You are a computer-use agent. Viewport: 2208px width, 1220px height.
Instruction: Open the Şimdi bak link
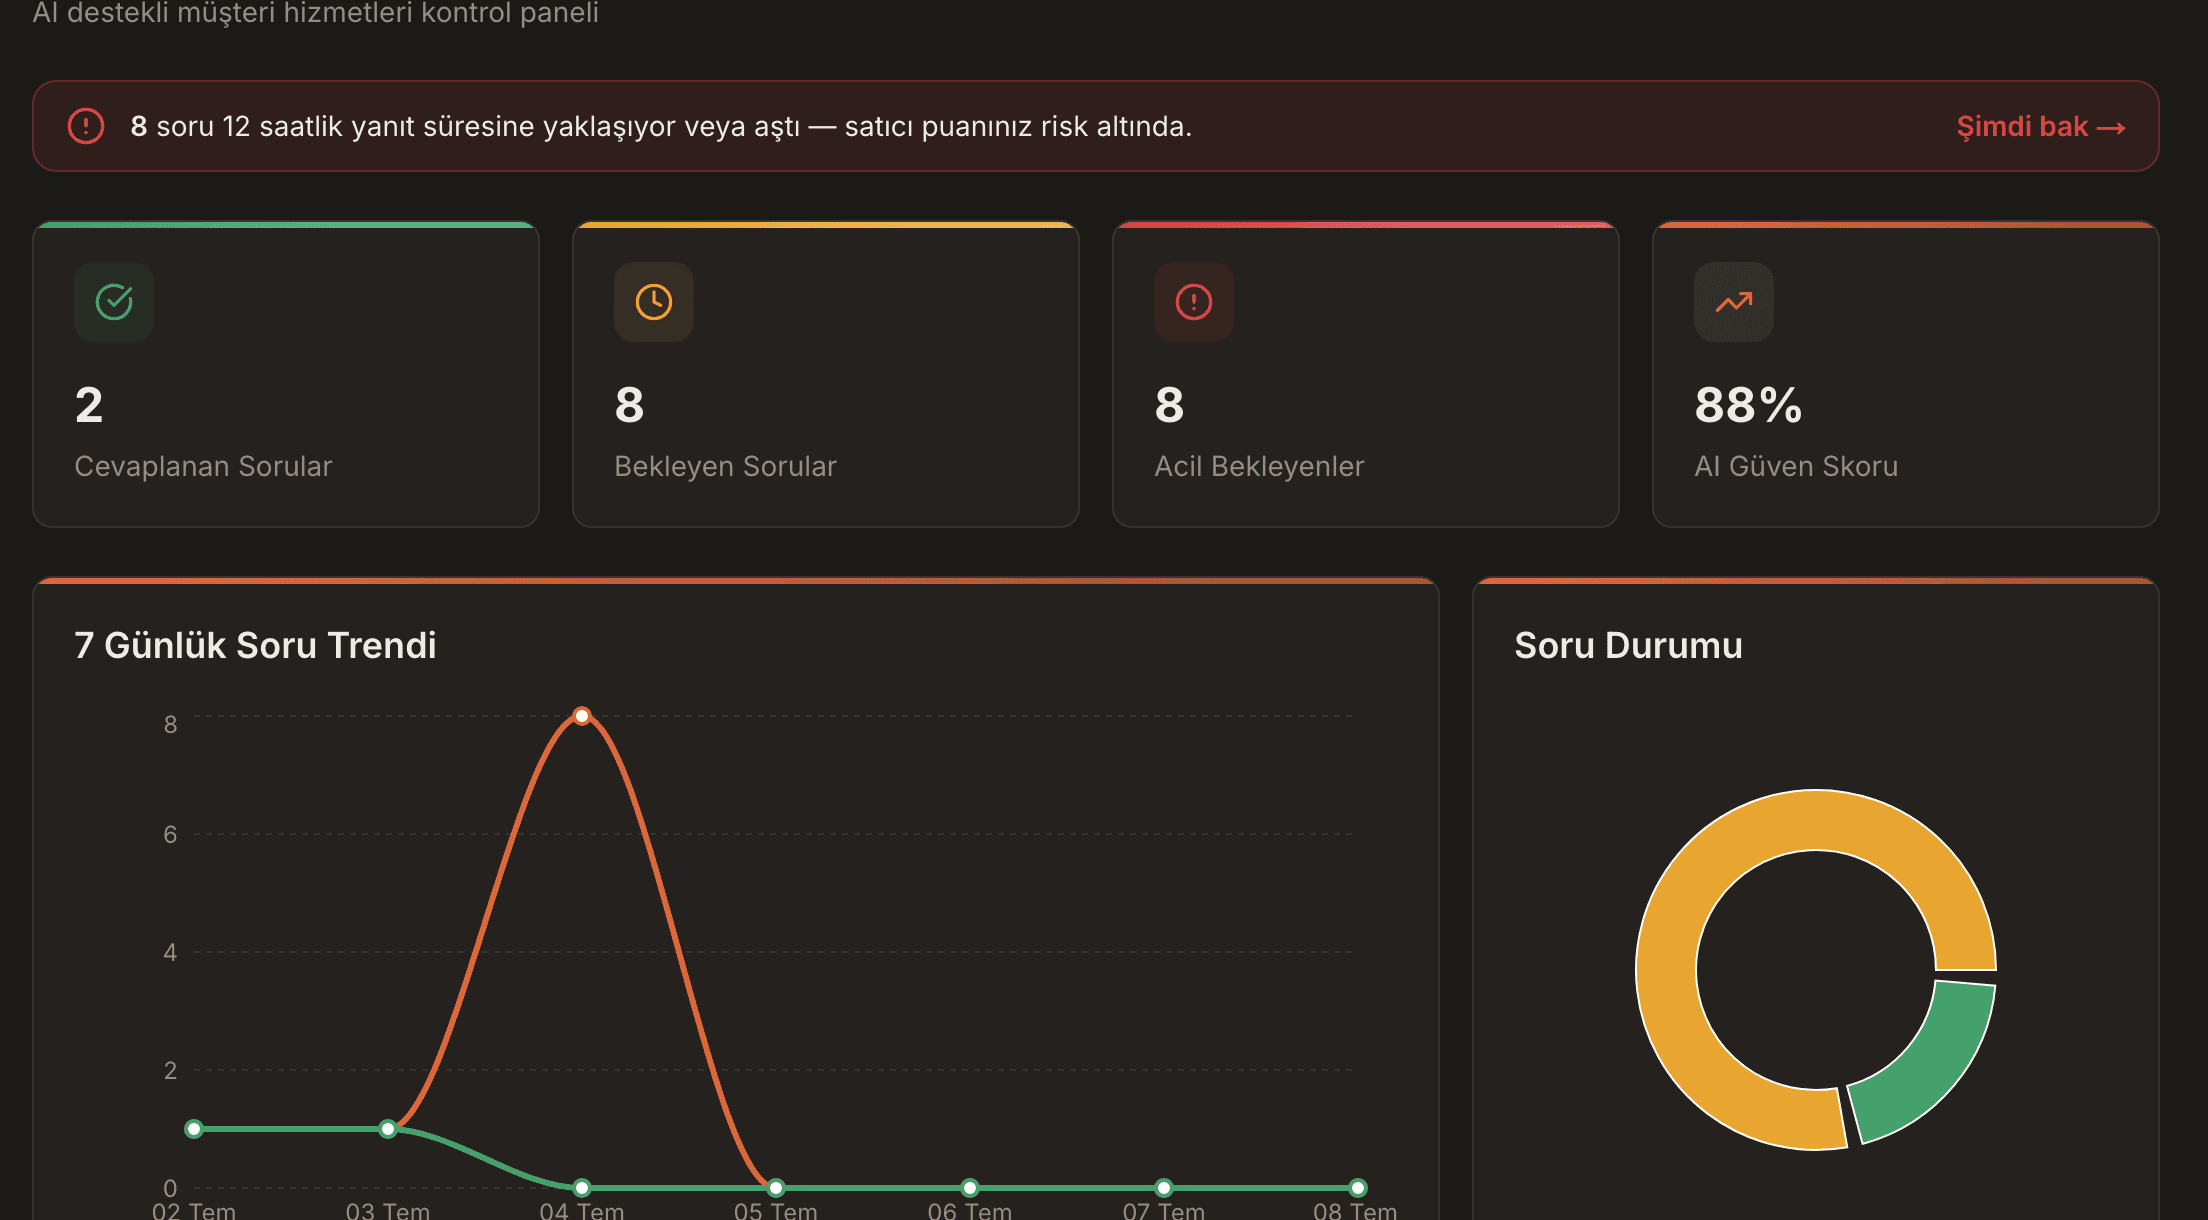[x=2040, y=127]
